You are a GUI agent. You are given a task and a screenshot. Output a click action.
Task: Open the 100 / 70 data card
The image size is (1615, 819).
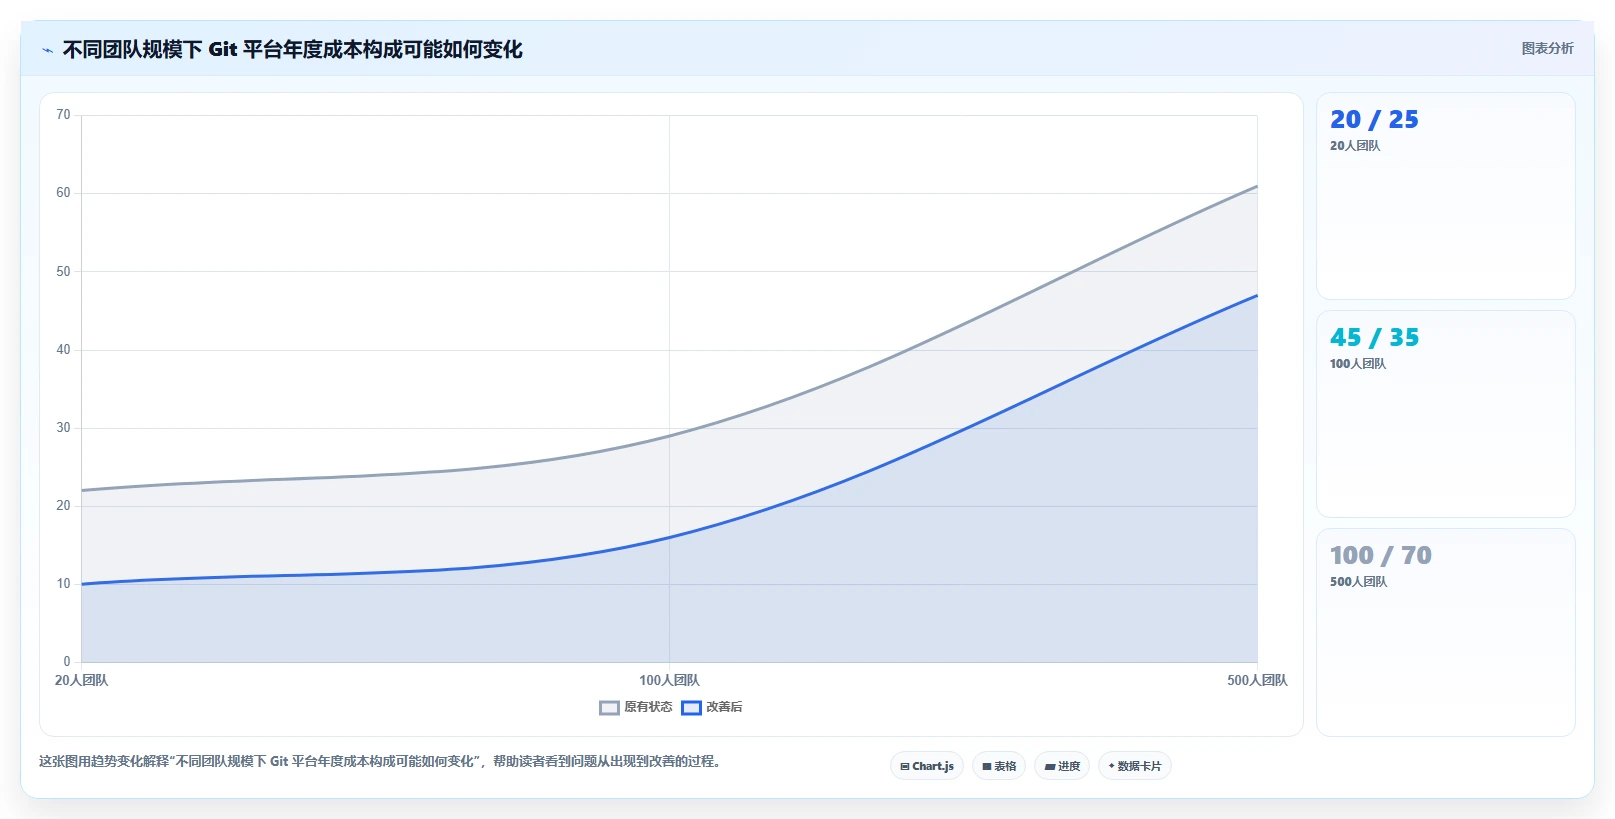1445,632
